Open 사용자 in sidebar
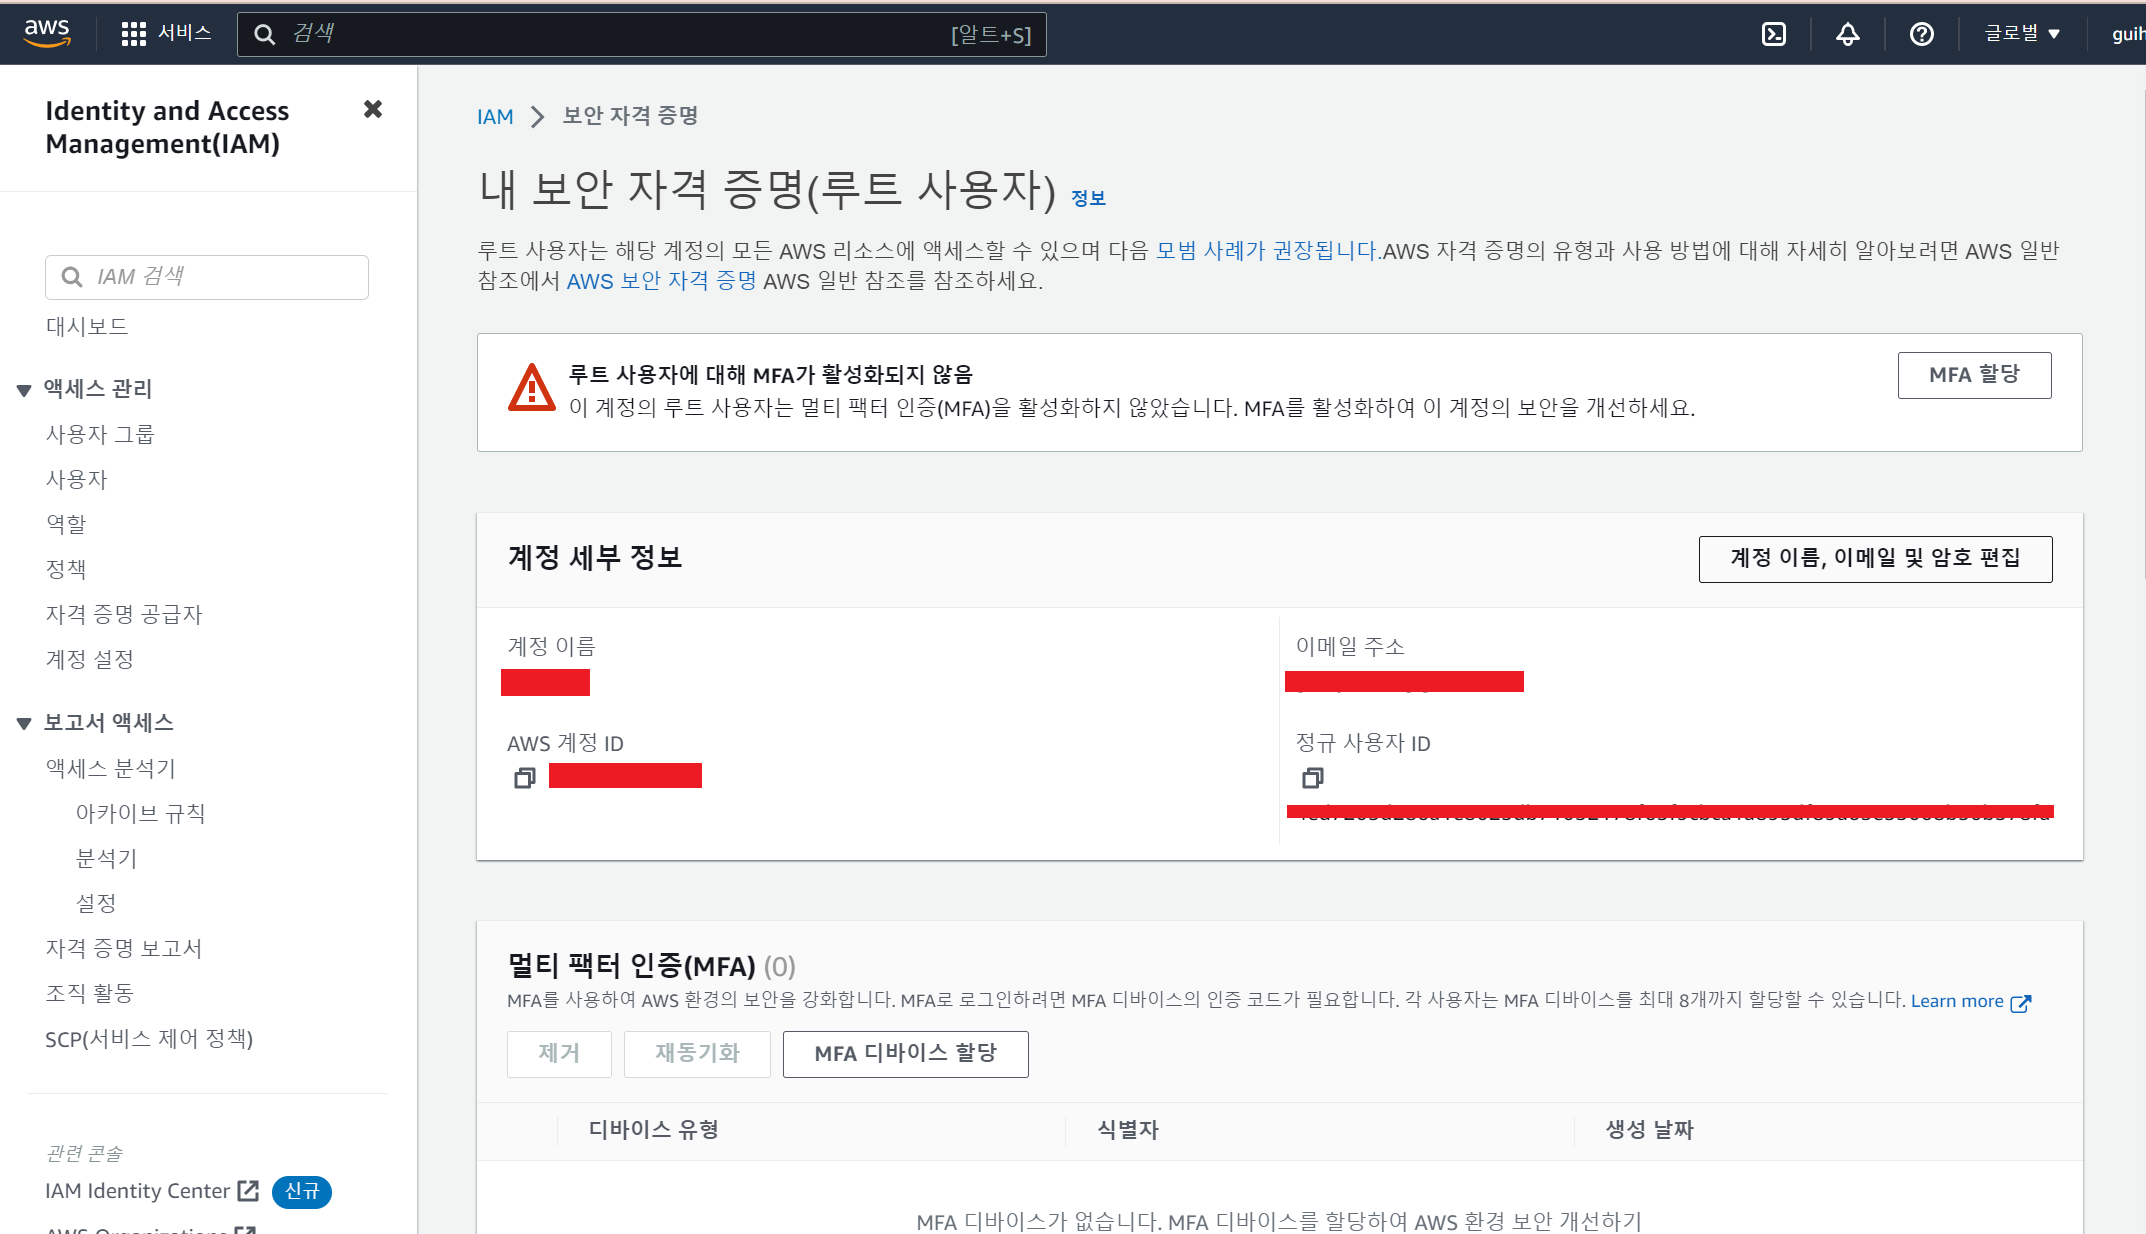2146x1234 pixels. pyautogui.click(x=76, y=480)
